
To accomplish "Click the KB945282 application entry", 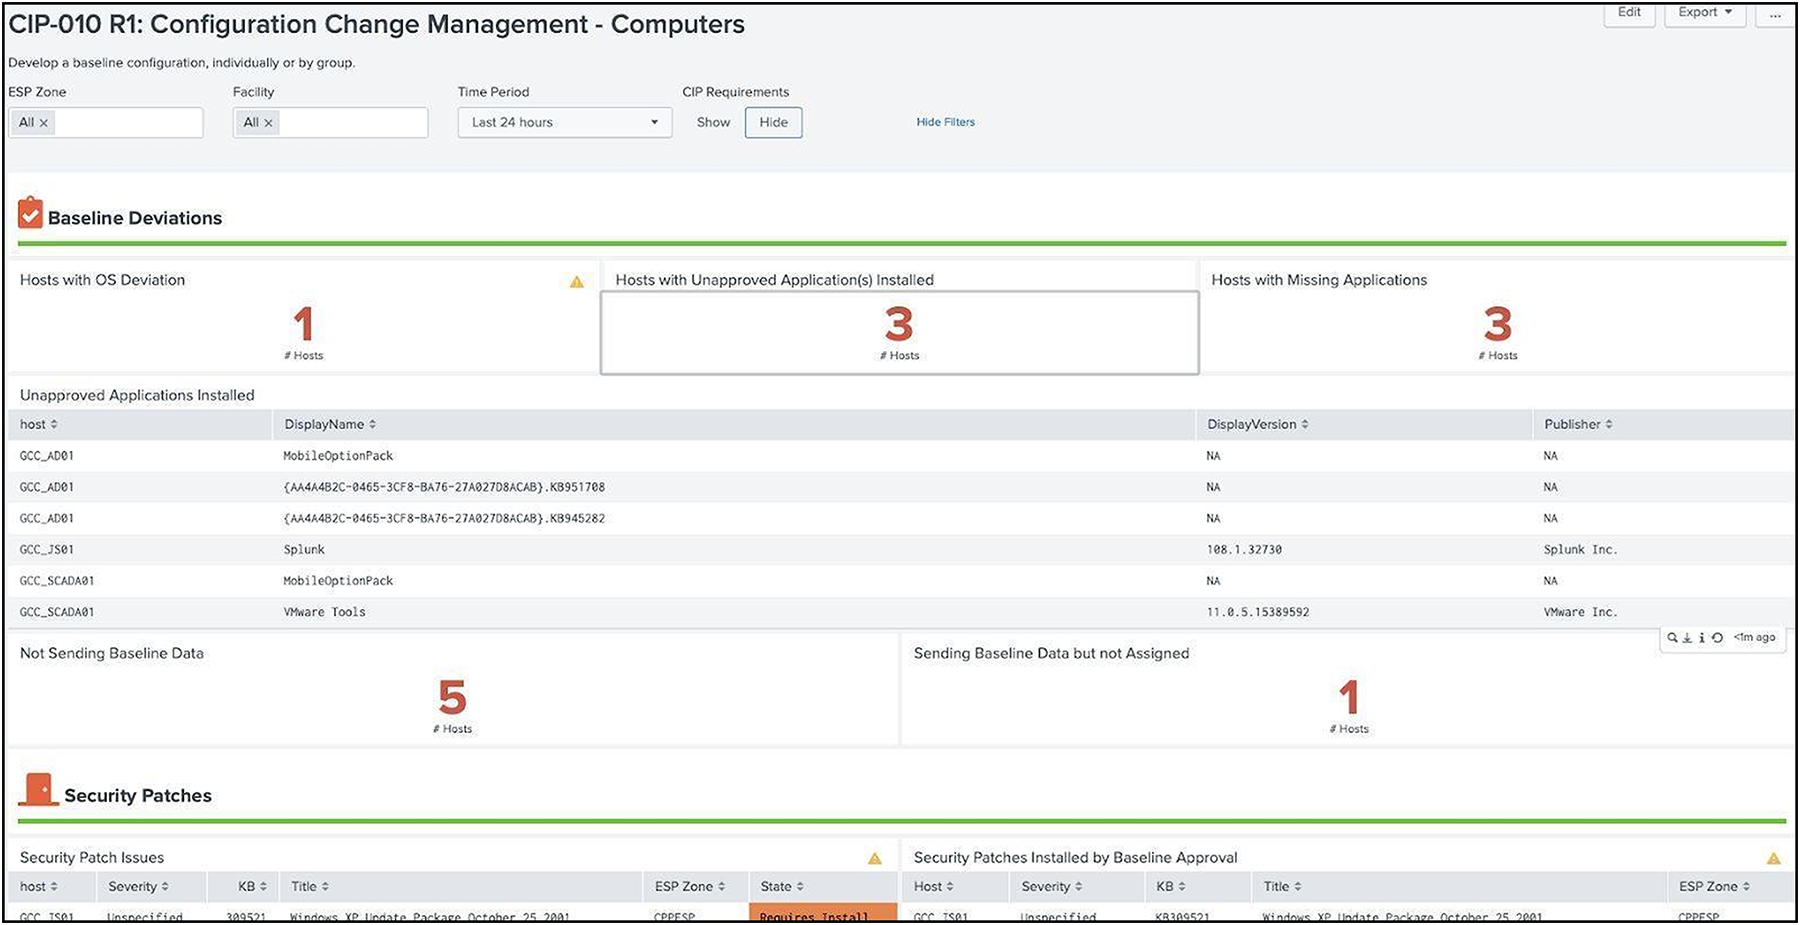I will coord(444,518).
